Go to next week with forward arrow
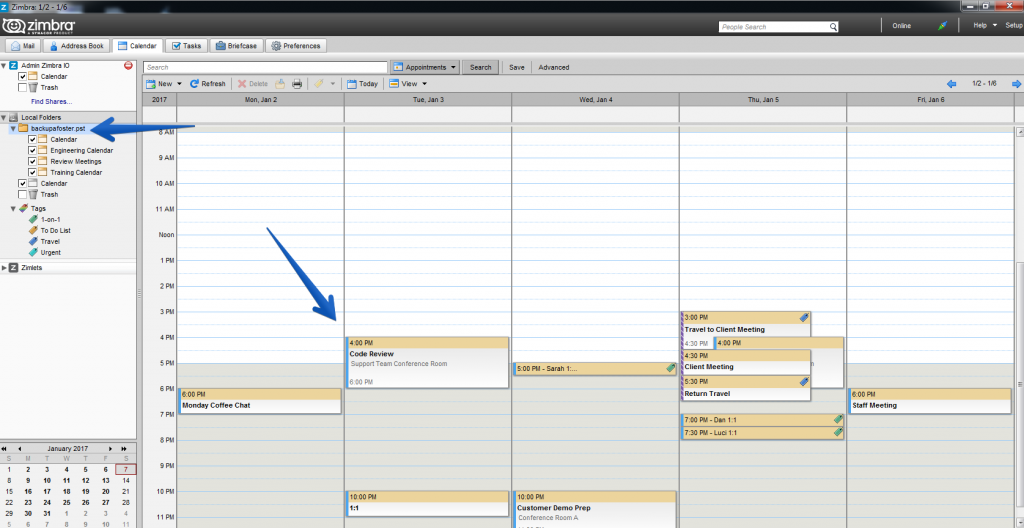The image size is (1024, 528). point(1016,84)
